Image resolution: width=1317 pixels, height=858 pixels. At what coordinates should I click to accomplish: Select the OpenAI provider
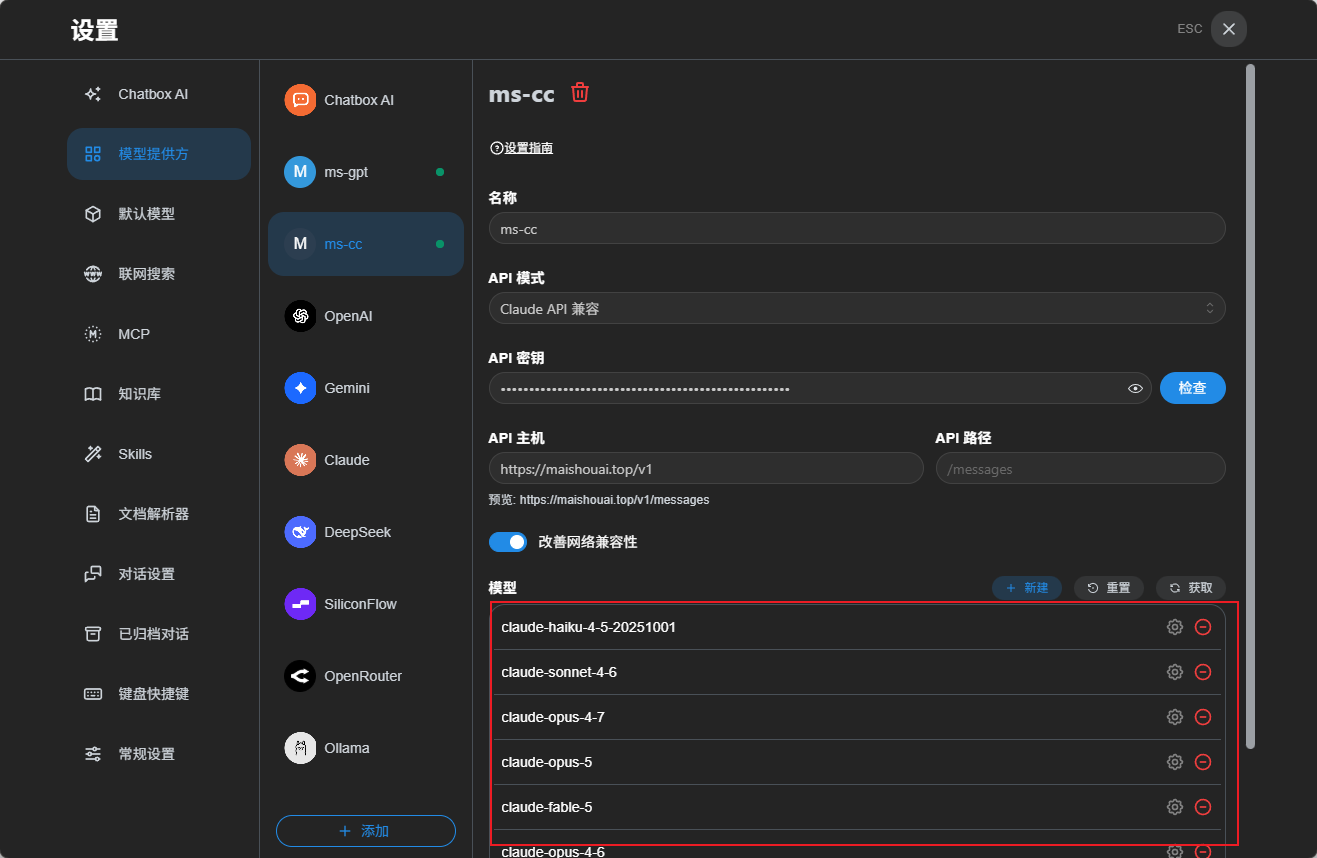pyautogui.click(x=366, y=316)
